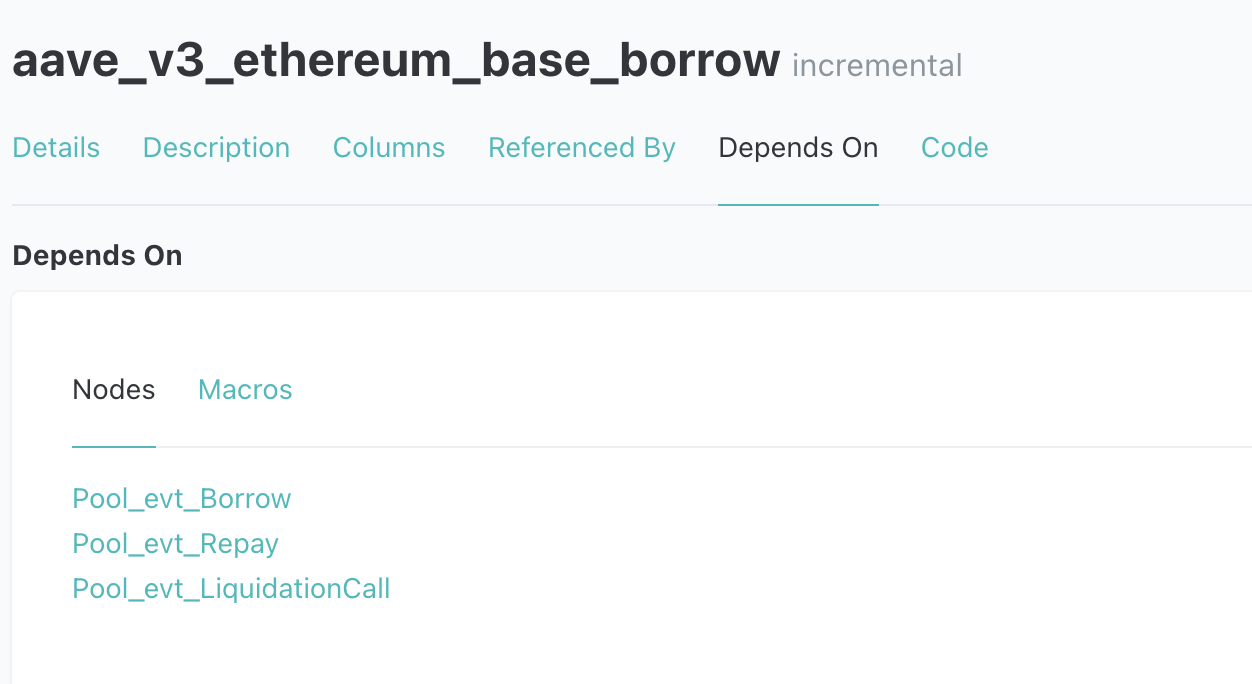The width and height of the screenshot is (1252, 684).
Task: Click the underline beneath the Depends On tab
Action: click(x=798, y=205)
